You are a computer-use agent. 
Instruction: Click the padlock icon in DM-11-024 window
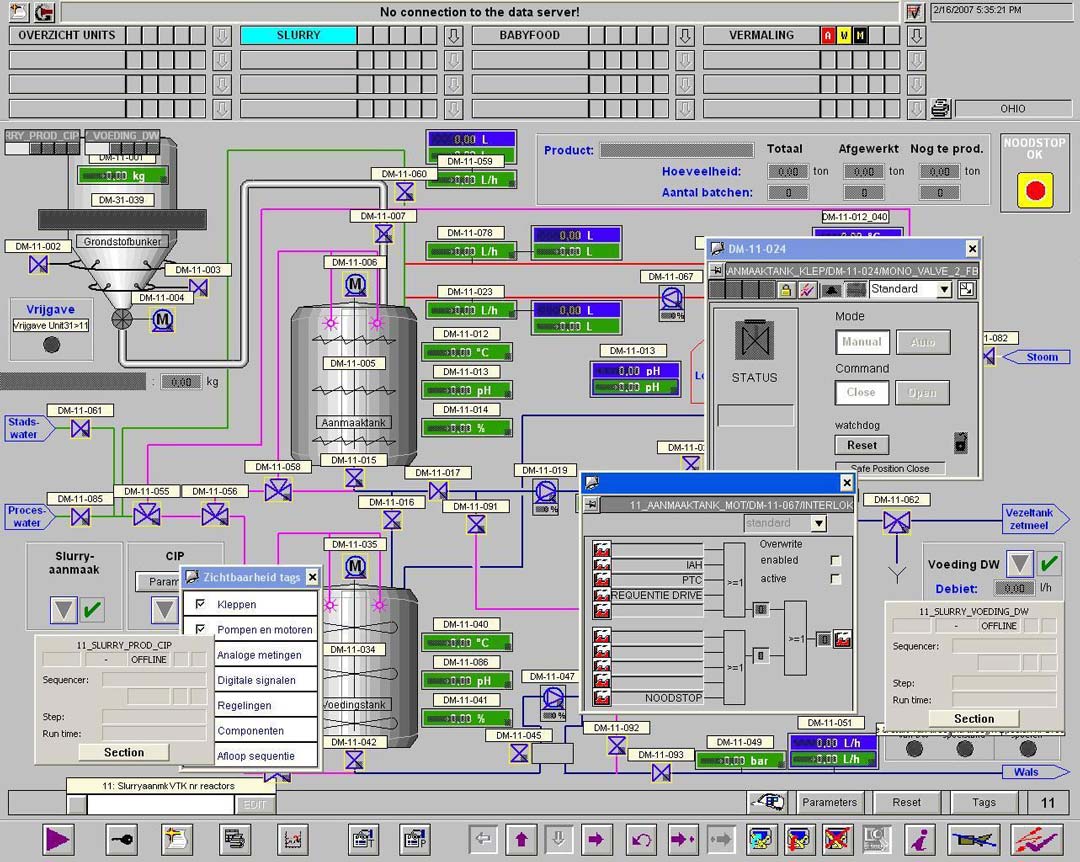(x=786, y=290)
